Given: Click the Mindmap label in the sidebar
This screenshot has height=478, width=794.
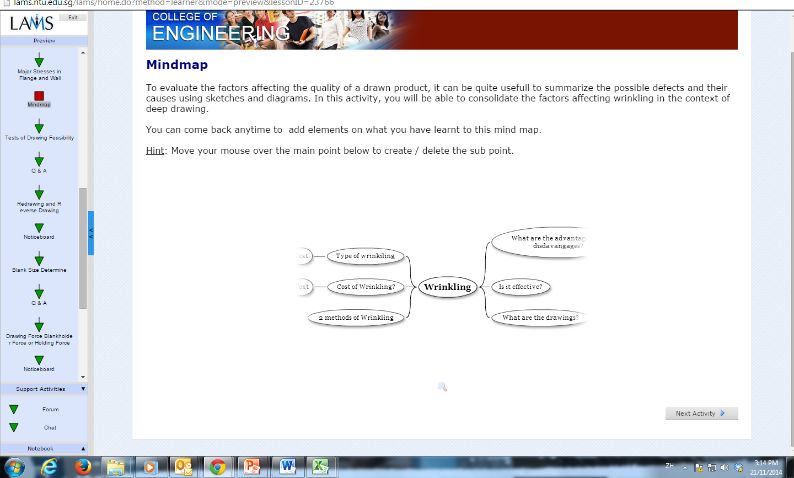Looking at the screenshot, I should pos(39,104).
